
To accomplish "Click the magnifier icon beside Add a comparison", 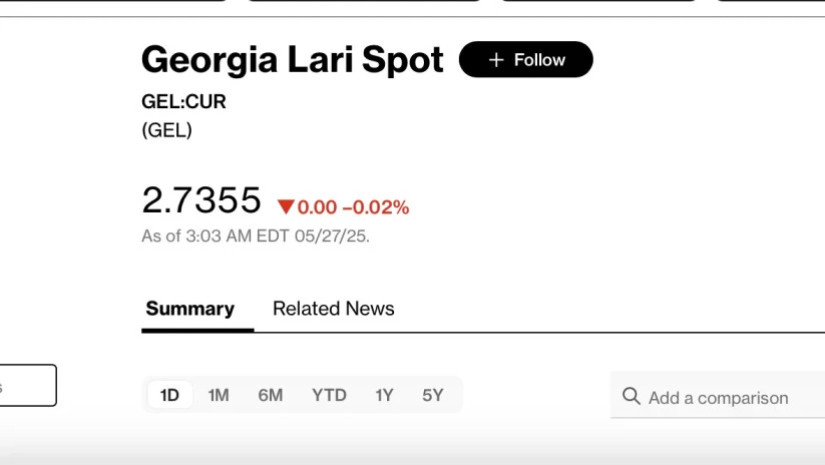I will tap(631, 396).
